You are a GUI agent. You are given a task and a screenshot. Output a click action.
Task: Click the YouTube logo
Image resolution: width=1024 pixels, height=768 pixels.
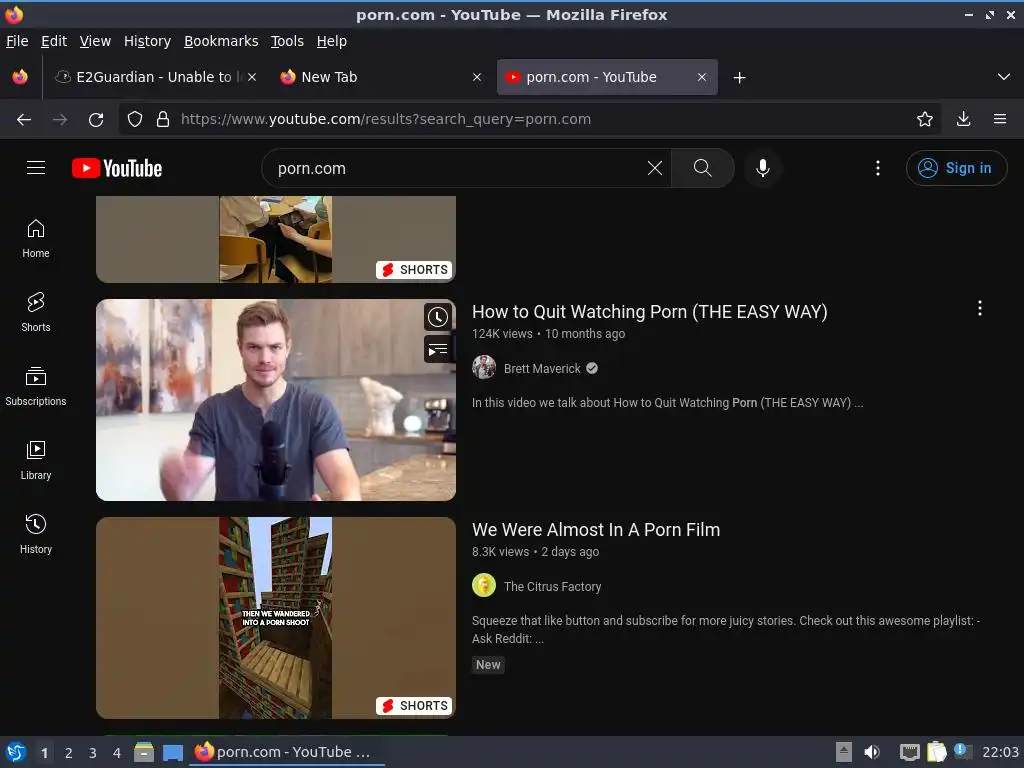117,168
